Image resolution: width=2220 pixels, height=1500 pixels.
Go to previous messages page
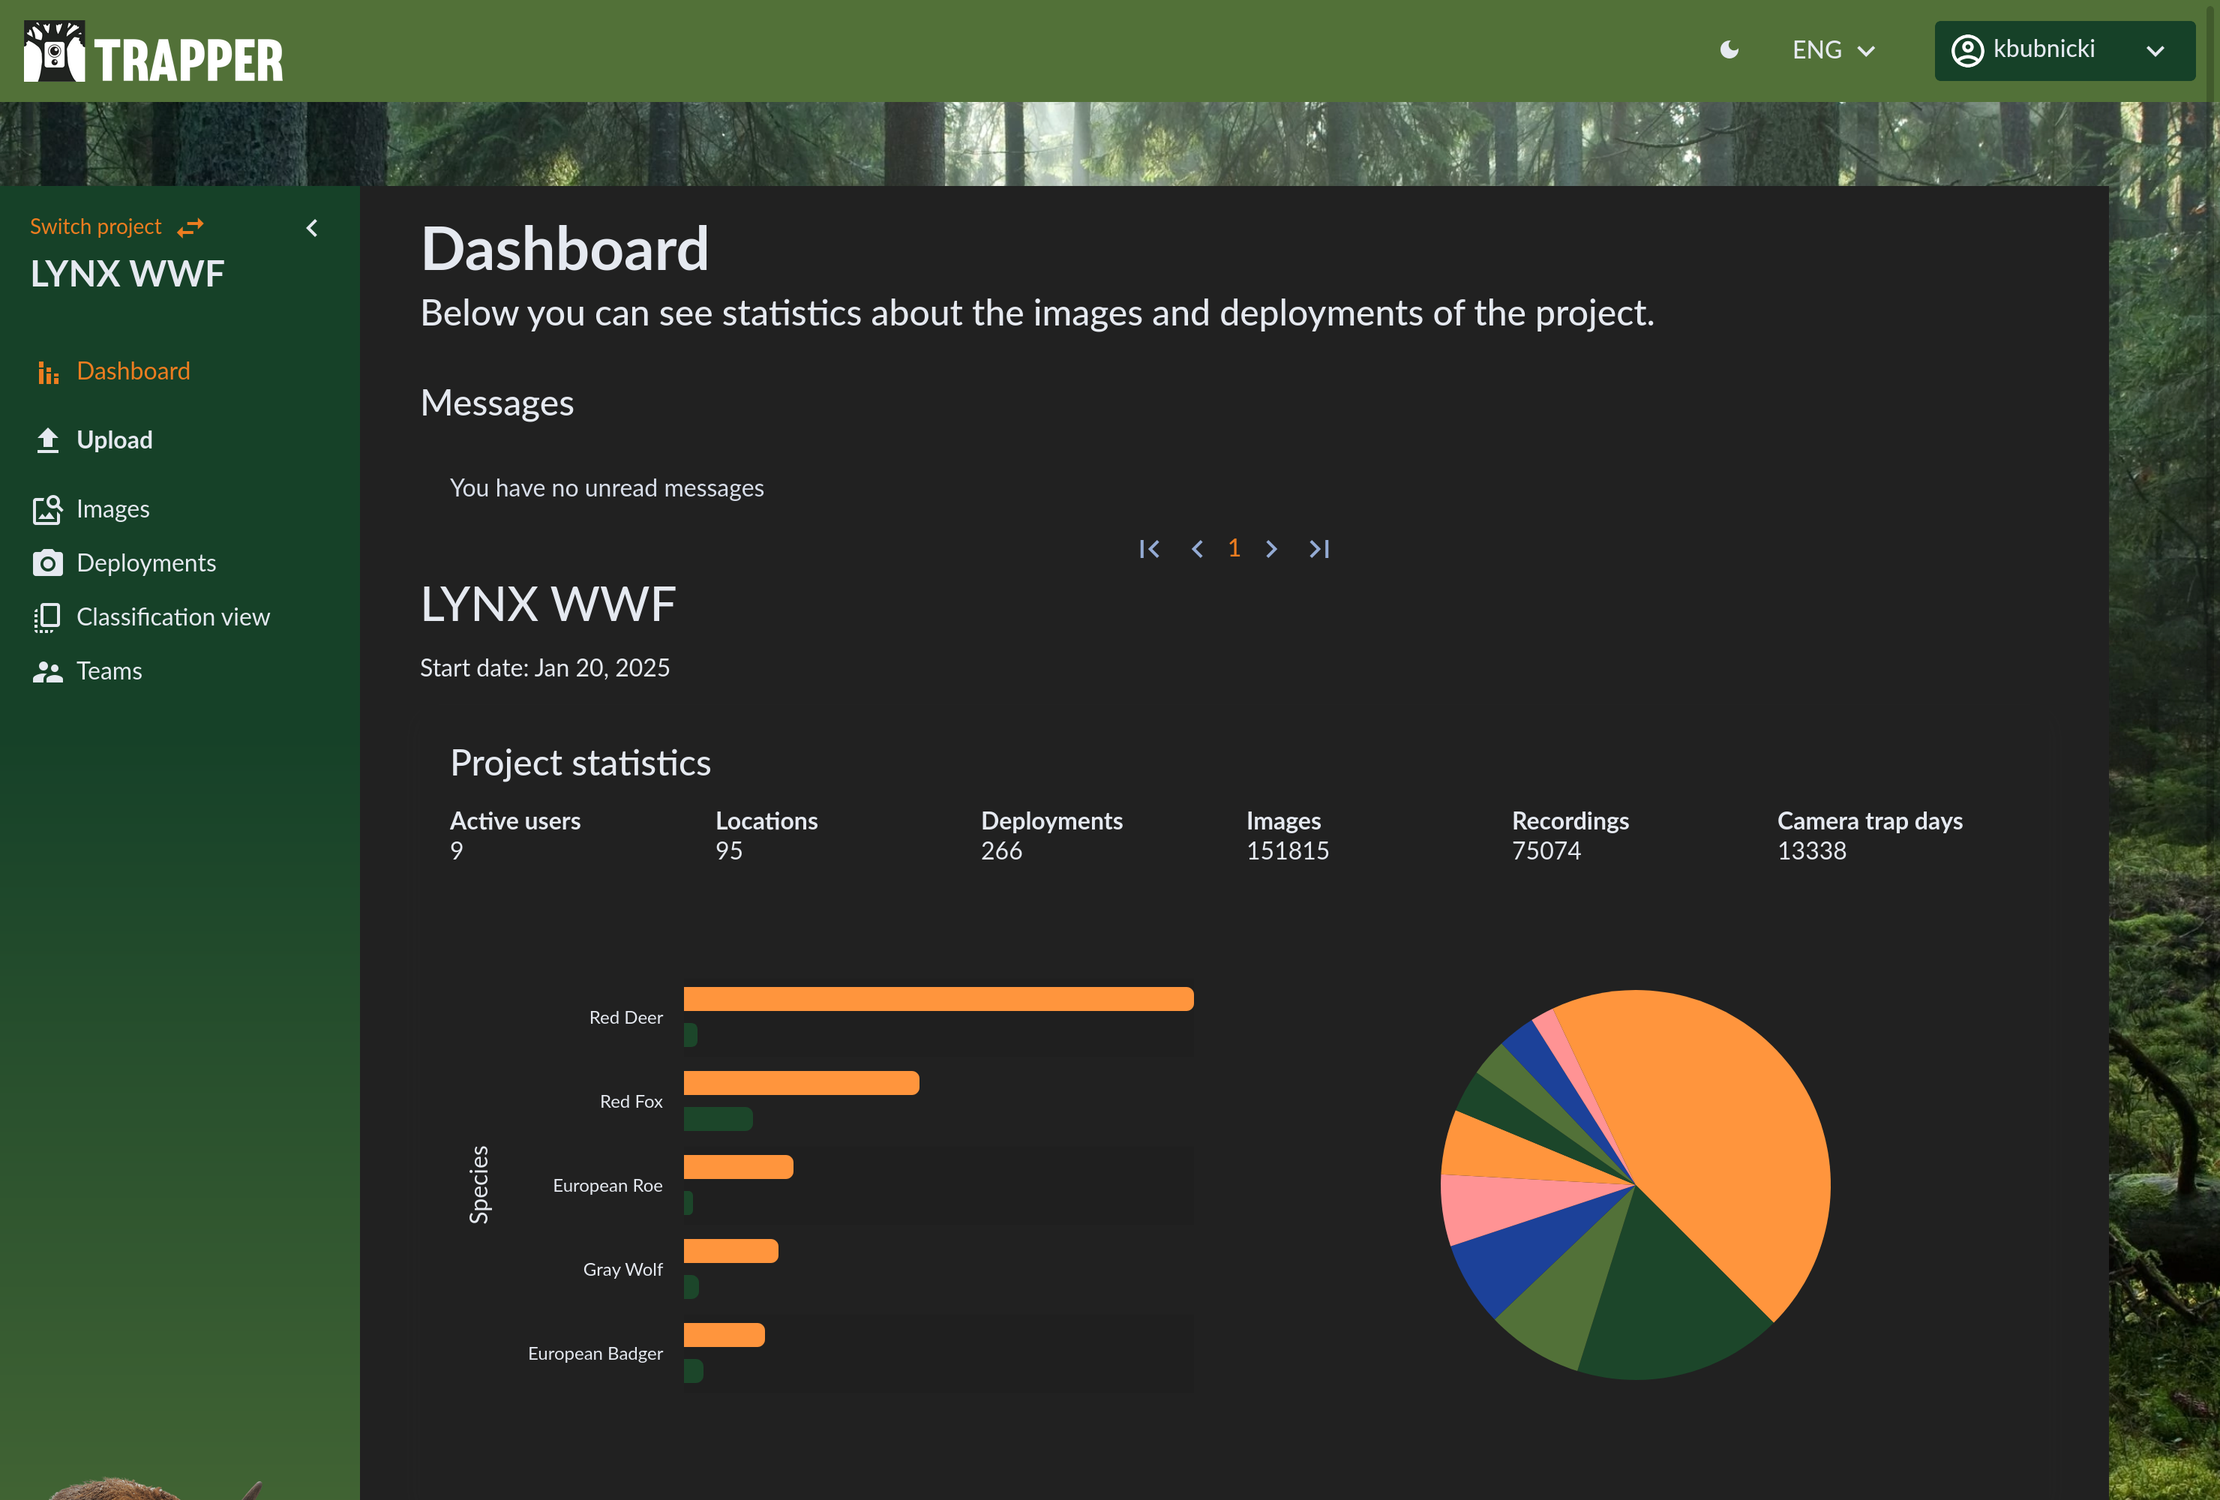1197,549
